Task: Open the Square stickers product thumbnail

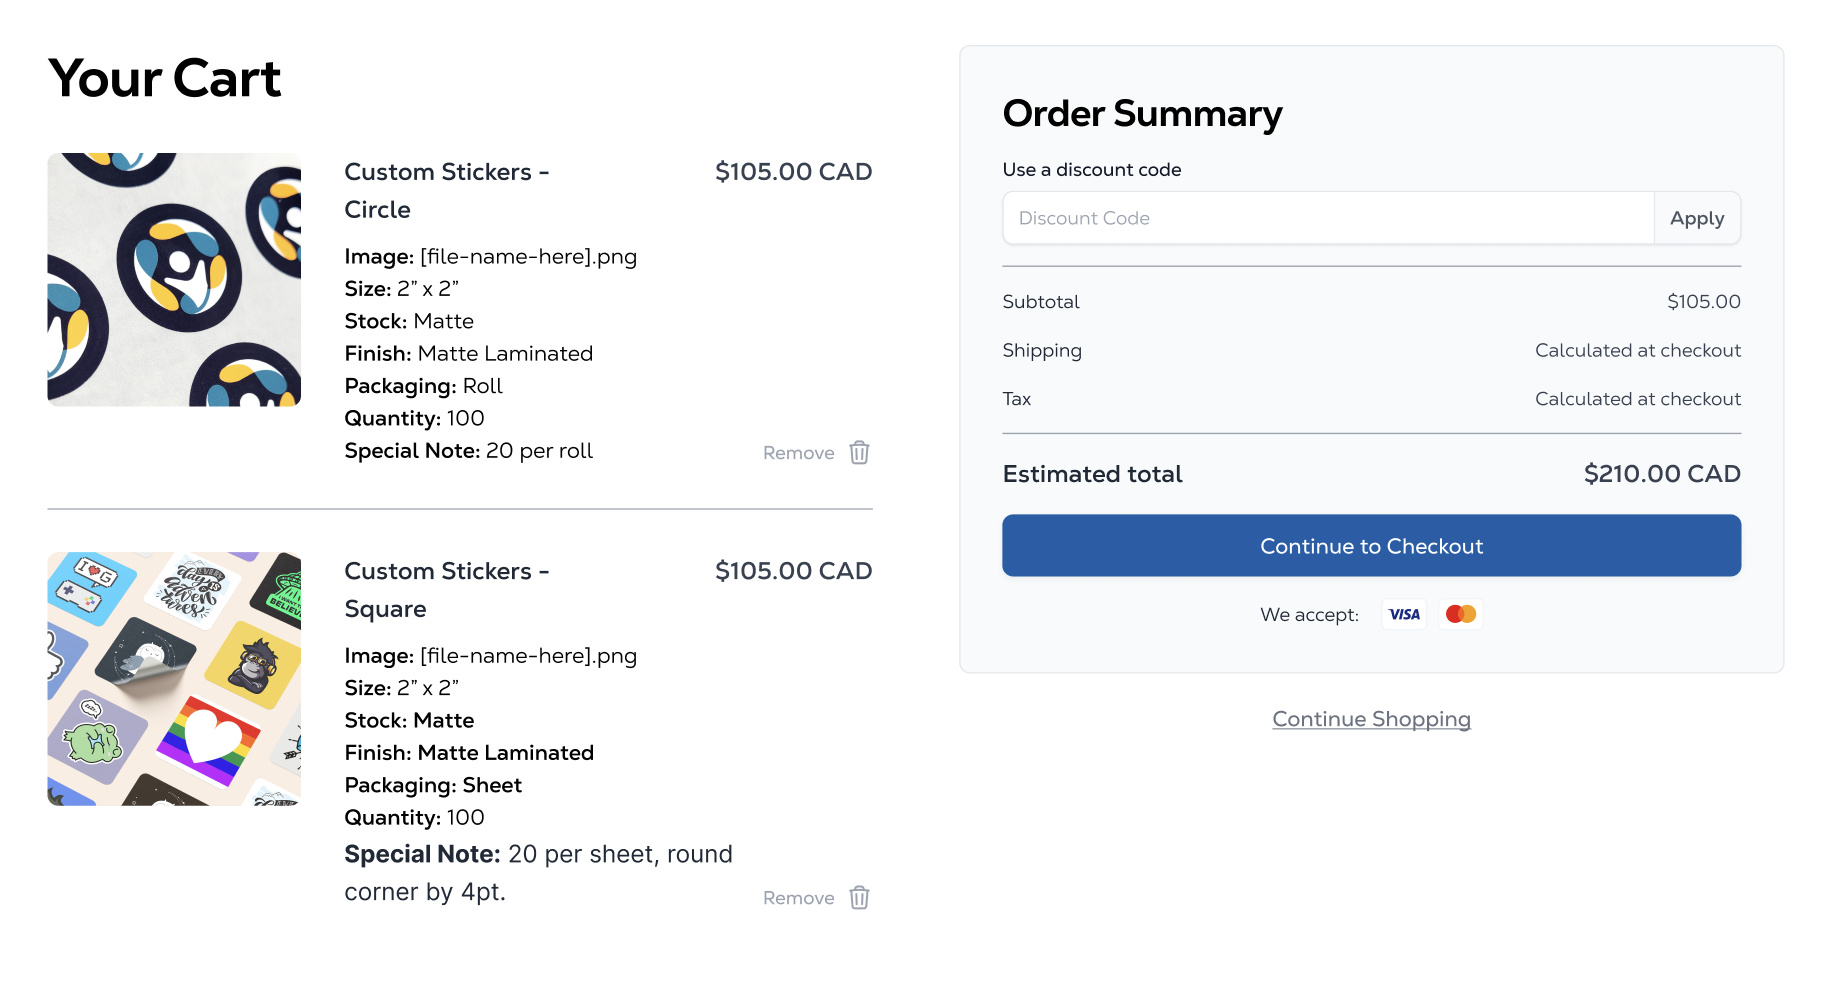Action: coord(174,679)
